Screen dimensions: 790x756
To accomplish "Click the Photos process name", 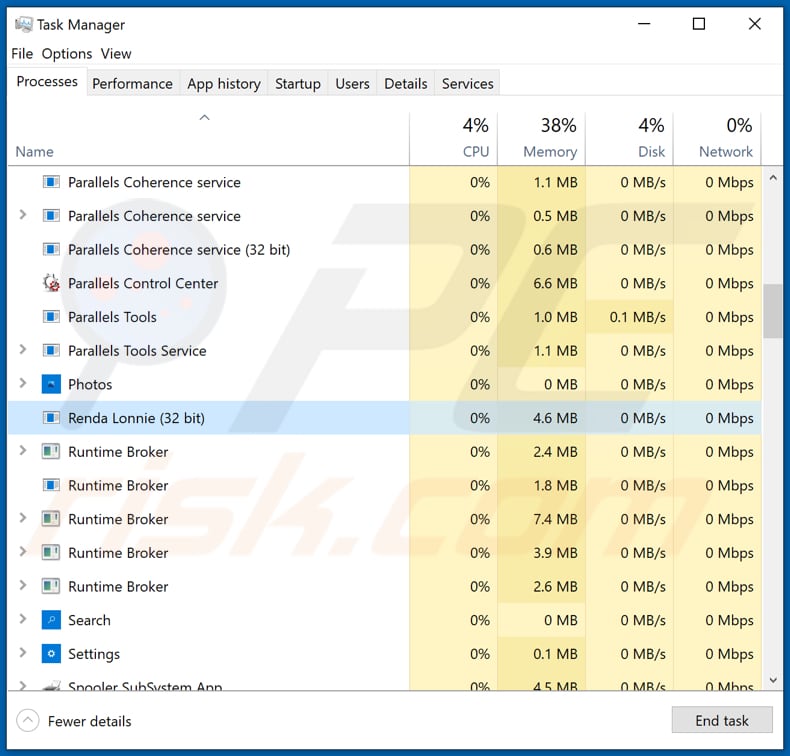I will (x=90, y=384).
